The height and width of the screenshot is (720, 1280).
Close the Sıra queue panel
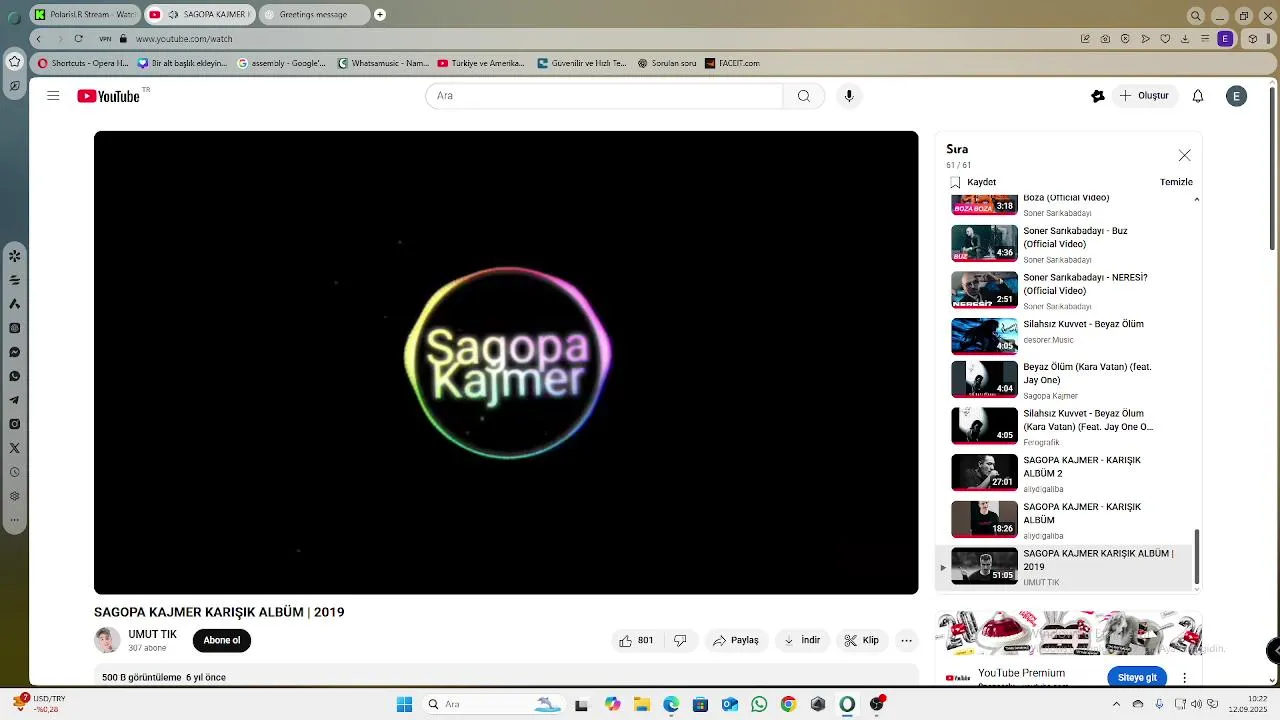click(x=1184, y=155)
